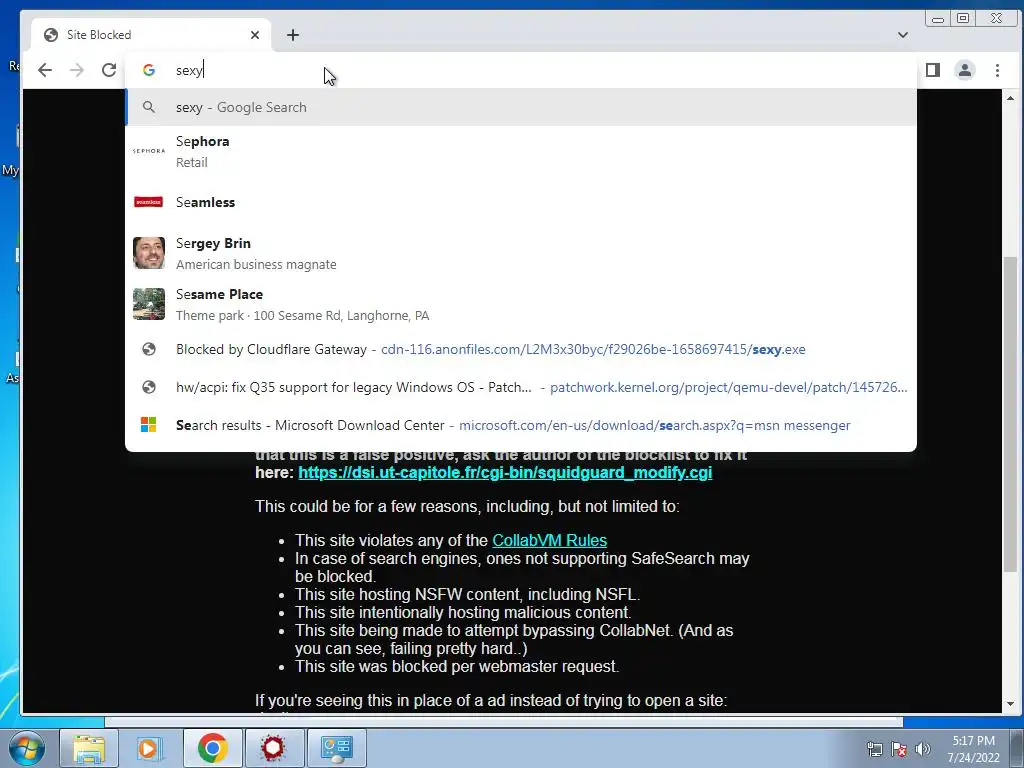Click the Sephora logo thumbnail
This screenshot has width=1024, height=768.
coord(149,151)
